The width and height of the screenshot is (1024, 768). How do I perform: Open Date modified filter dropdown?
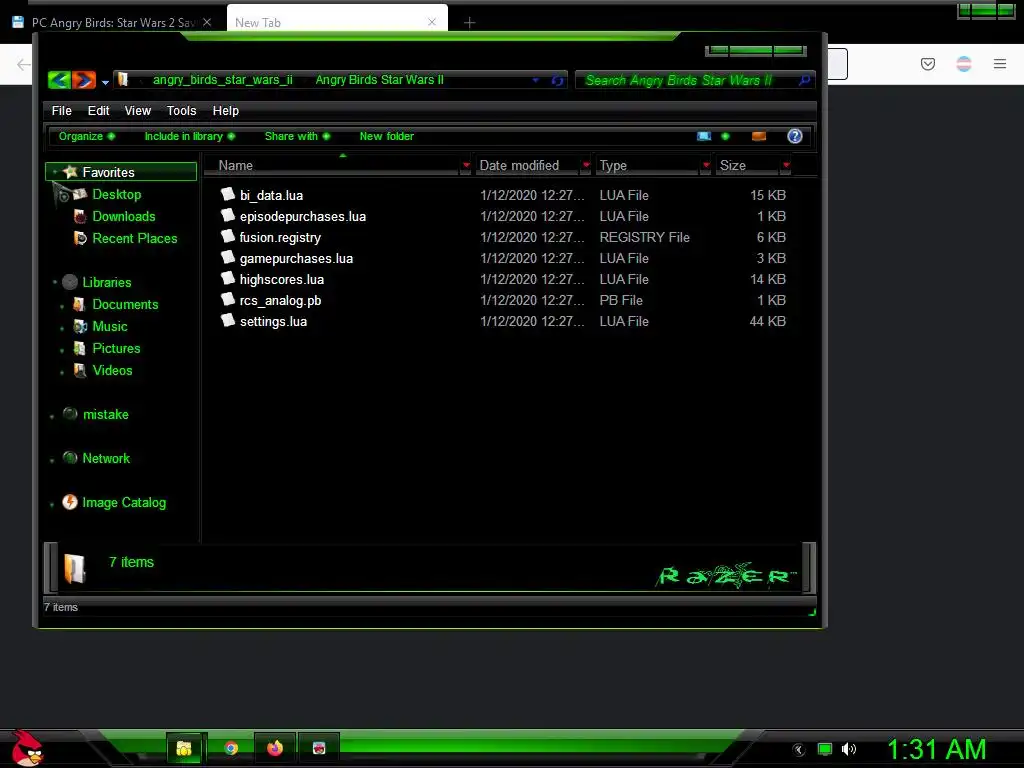tap(586, 166)
